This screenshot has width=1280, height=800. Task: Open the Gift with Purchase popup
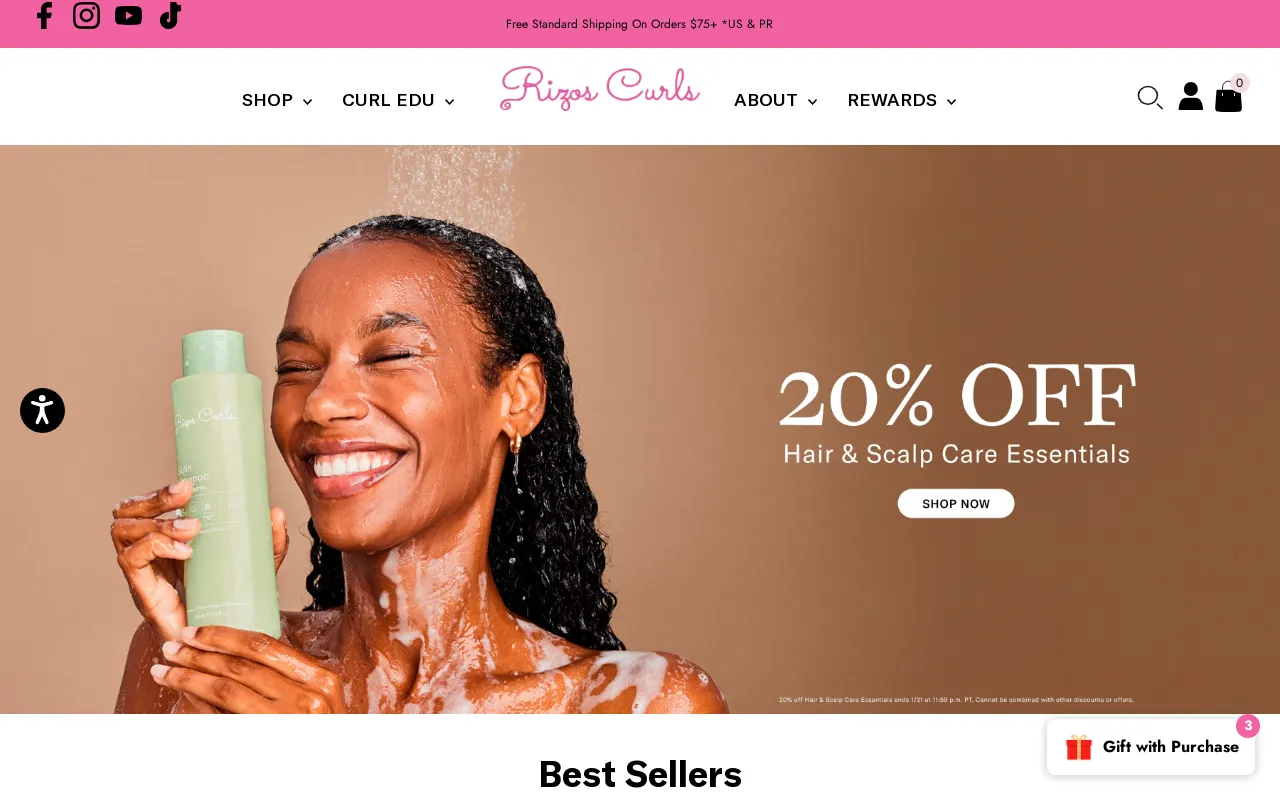(1151, 747)
